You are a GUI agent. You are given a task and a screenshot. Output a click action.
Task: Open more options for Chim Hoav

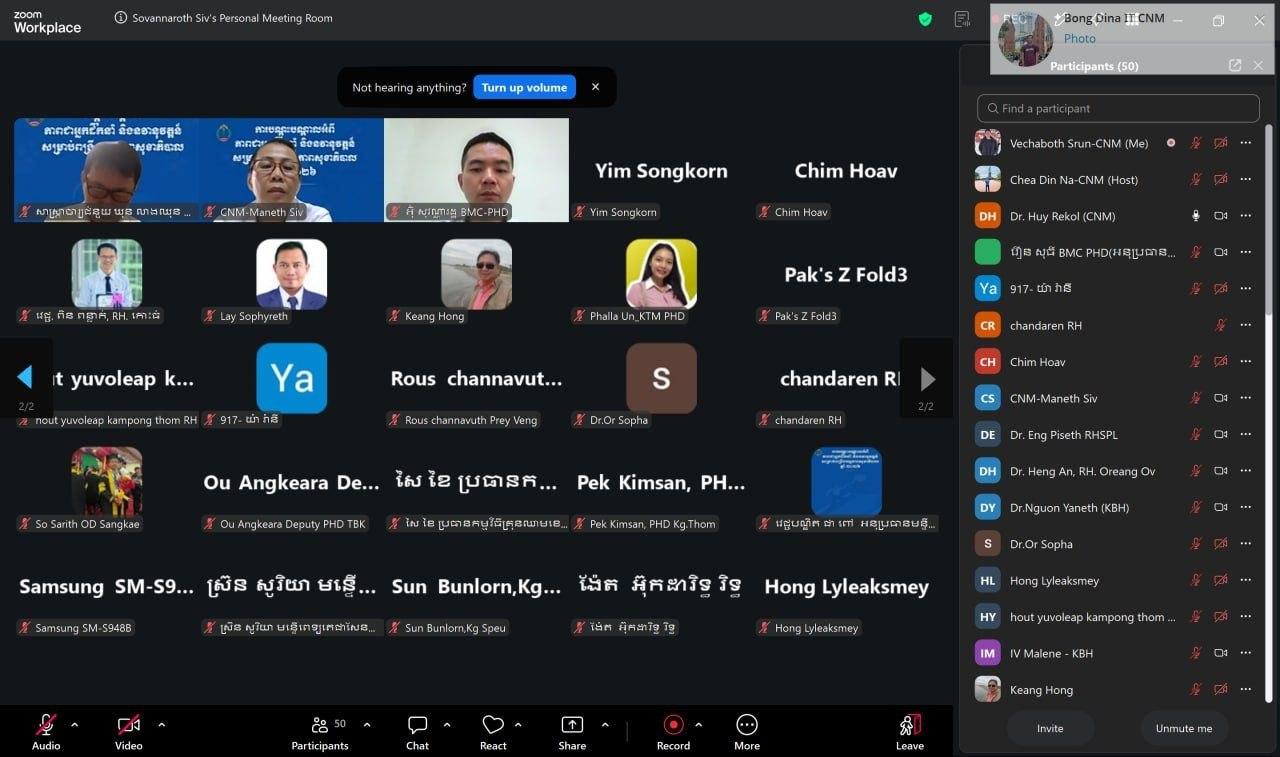[1245, 362]
